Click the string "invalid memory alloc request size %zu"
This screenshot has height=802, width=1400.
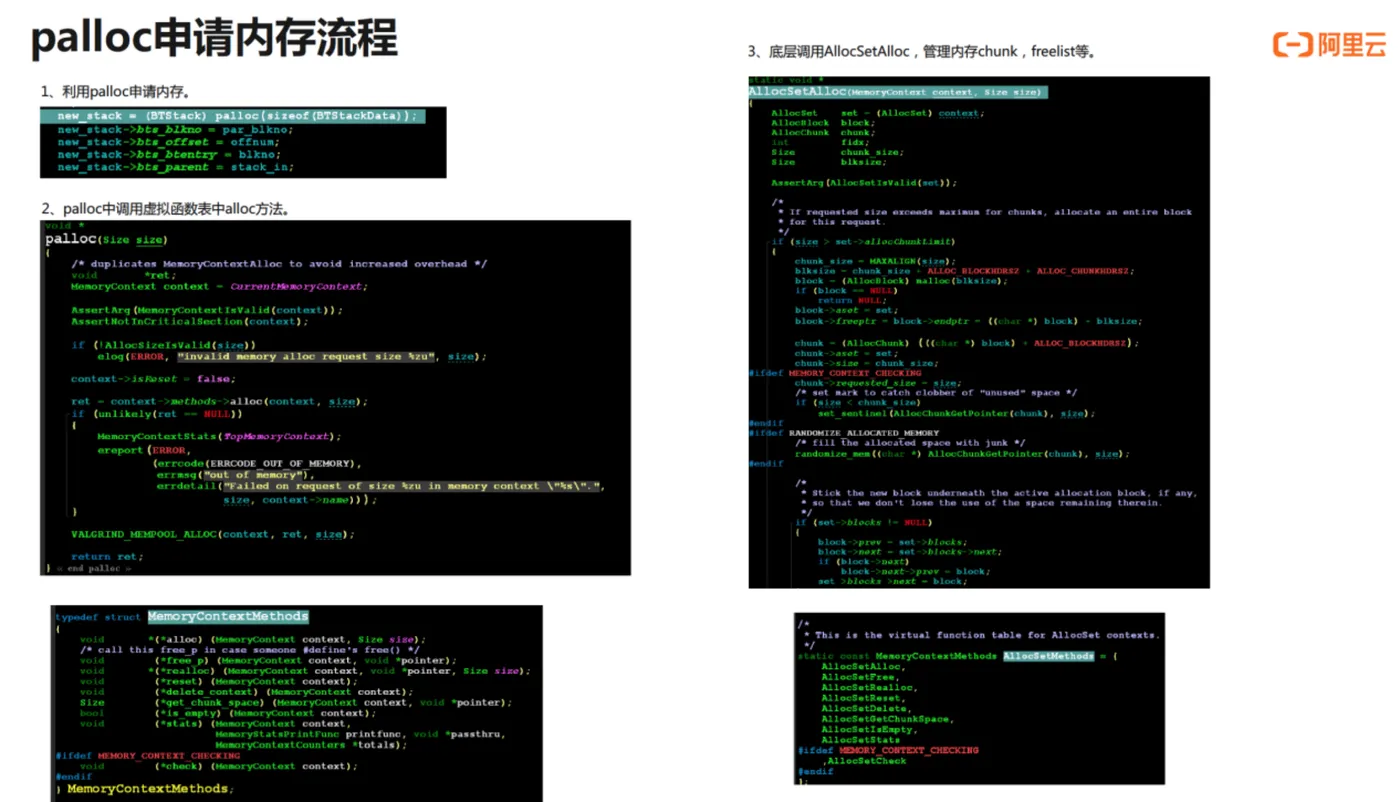click(x=306, y=356)
